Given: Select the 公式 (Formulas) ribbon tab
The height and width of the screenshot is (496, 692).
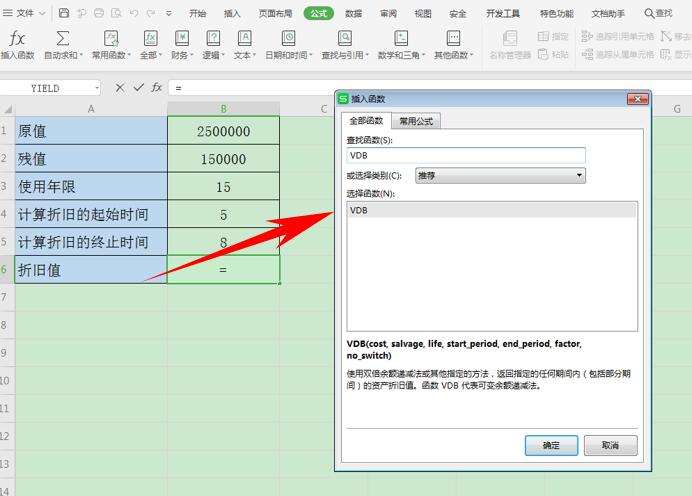Looking at the screenshot, I should [319, 13].
